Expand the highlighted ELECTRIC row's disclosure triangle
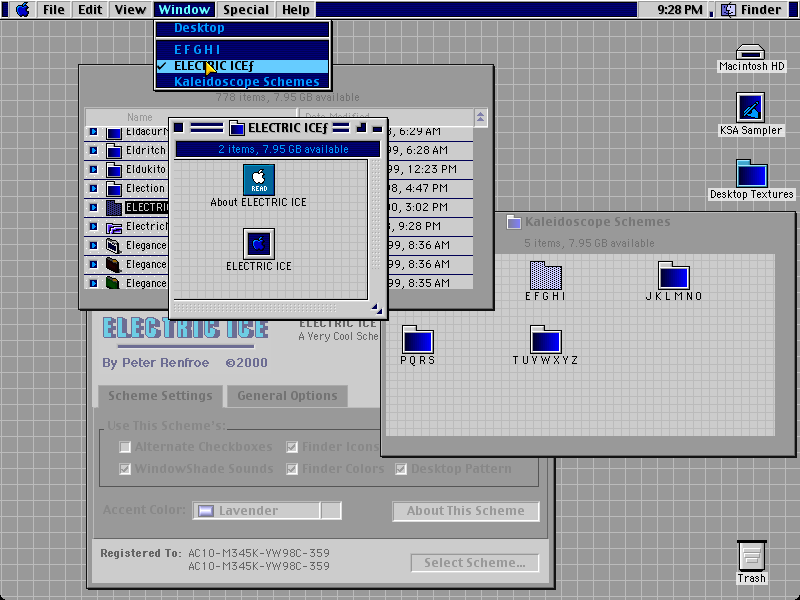Viewport: 800px width, 600px height. pos(93,207)
